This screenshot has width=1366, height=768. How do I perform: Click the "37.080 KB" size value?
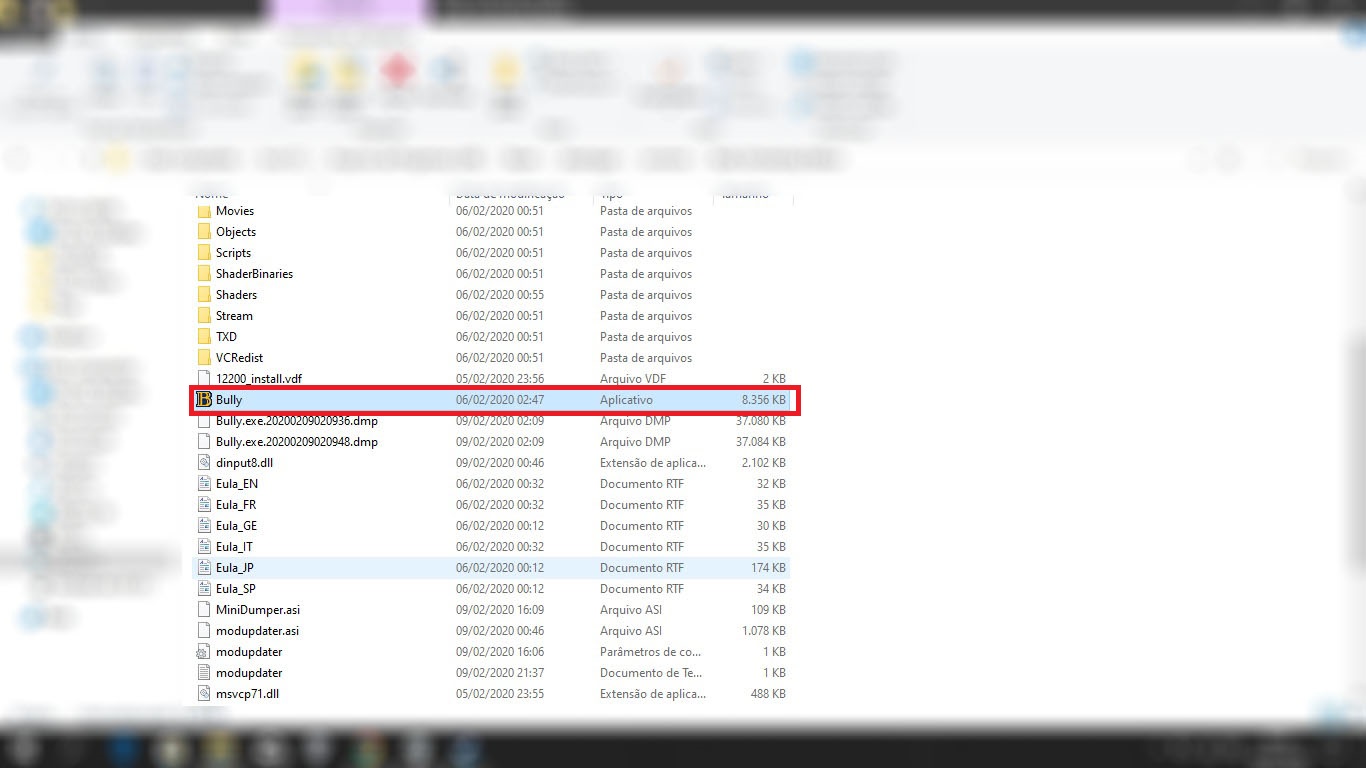pos(760,421)
